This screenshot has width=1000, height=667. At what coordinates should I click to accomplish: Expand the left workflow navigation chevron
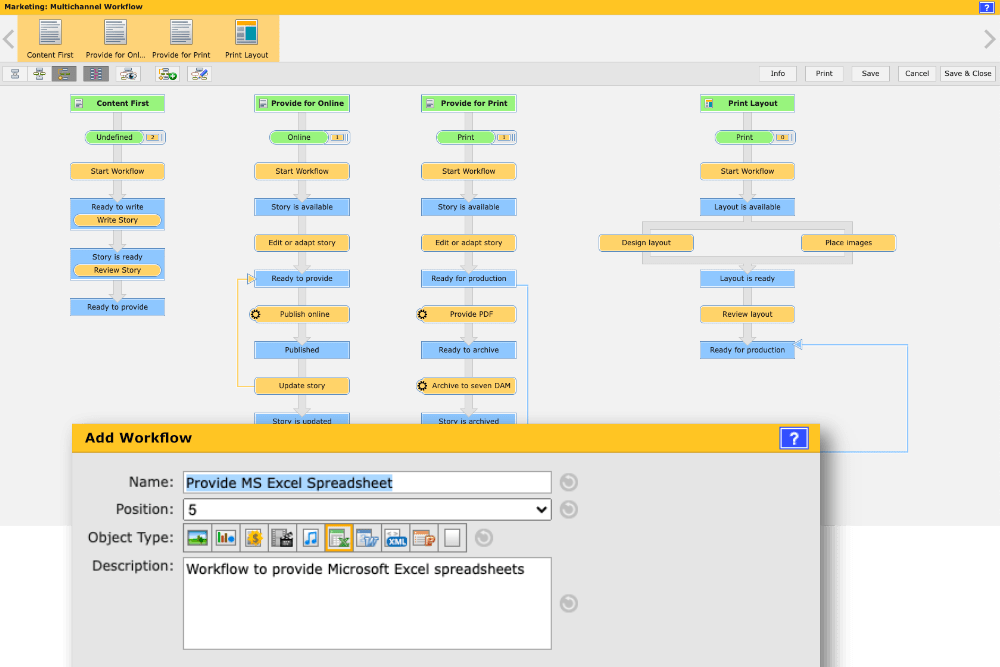8,38
